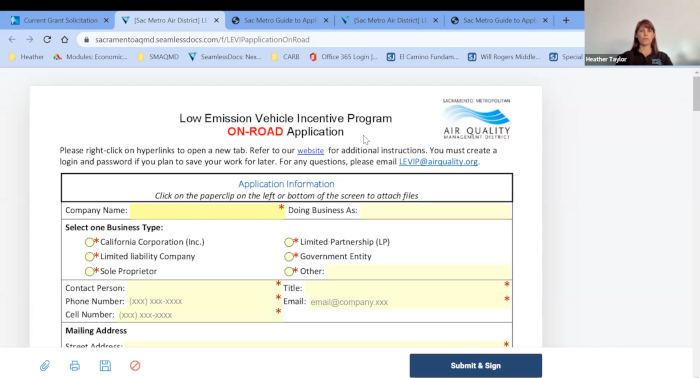Click the paperclip attach files icon
The height and width of the screenshot is (378, 700).
(x=45, y=366)
